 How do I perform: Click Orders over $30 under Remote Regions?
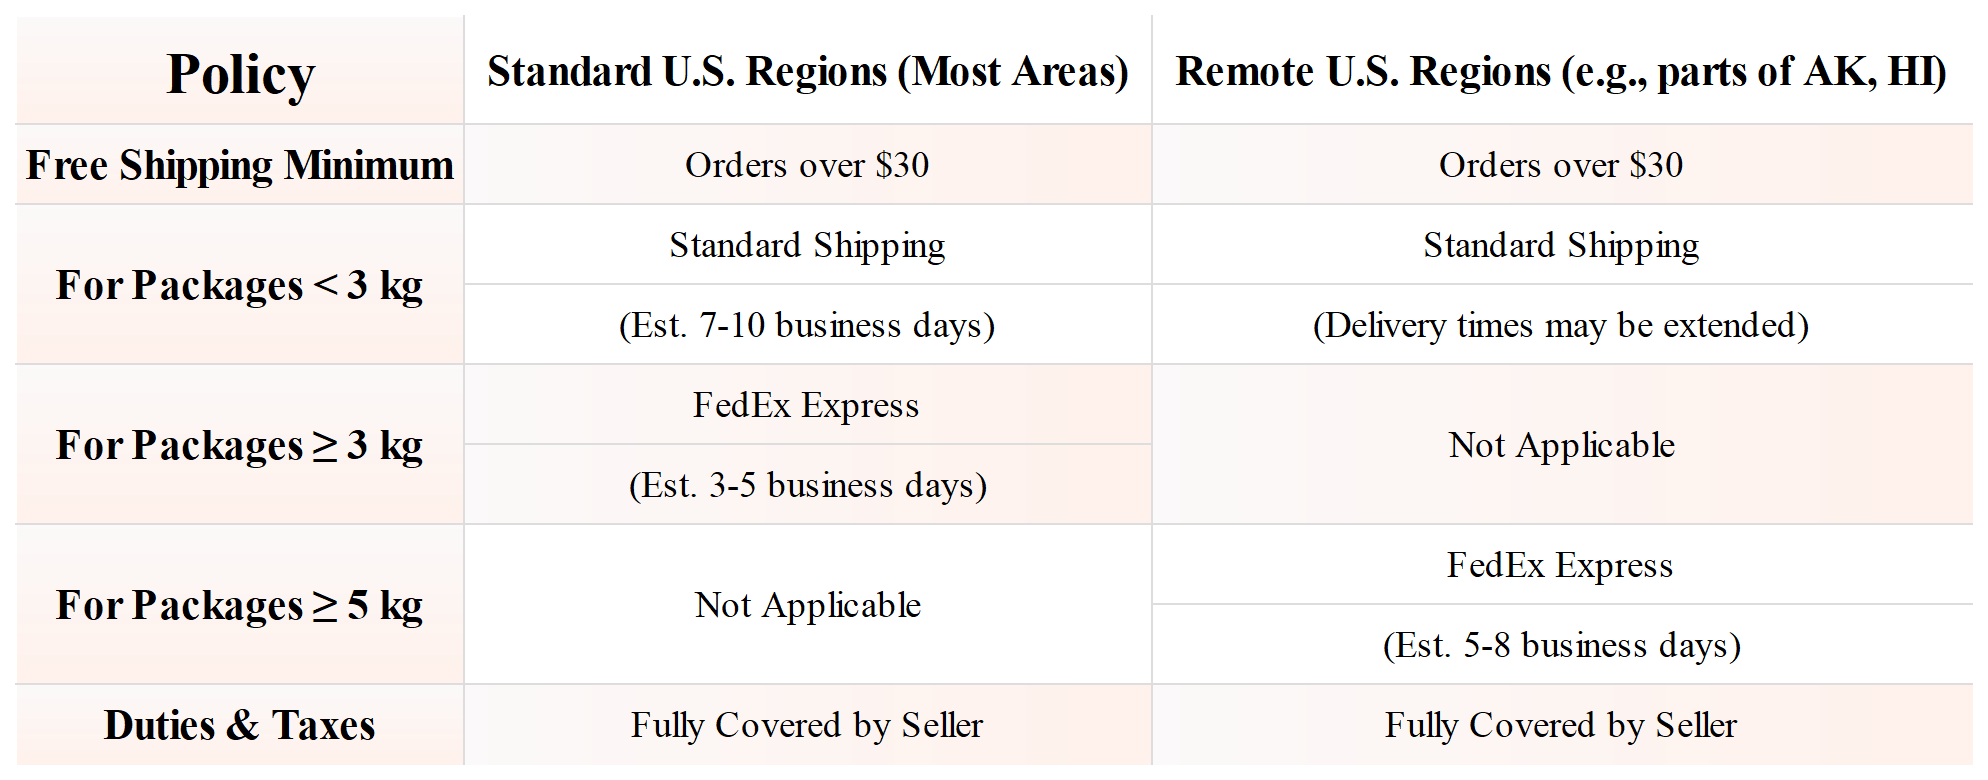tap(1560, 165)
